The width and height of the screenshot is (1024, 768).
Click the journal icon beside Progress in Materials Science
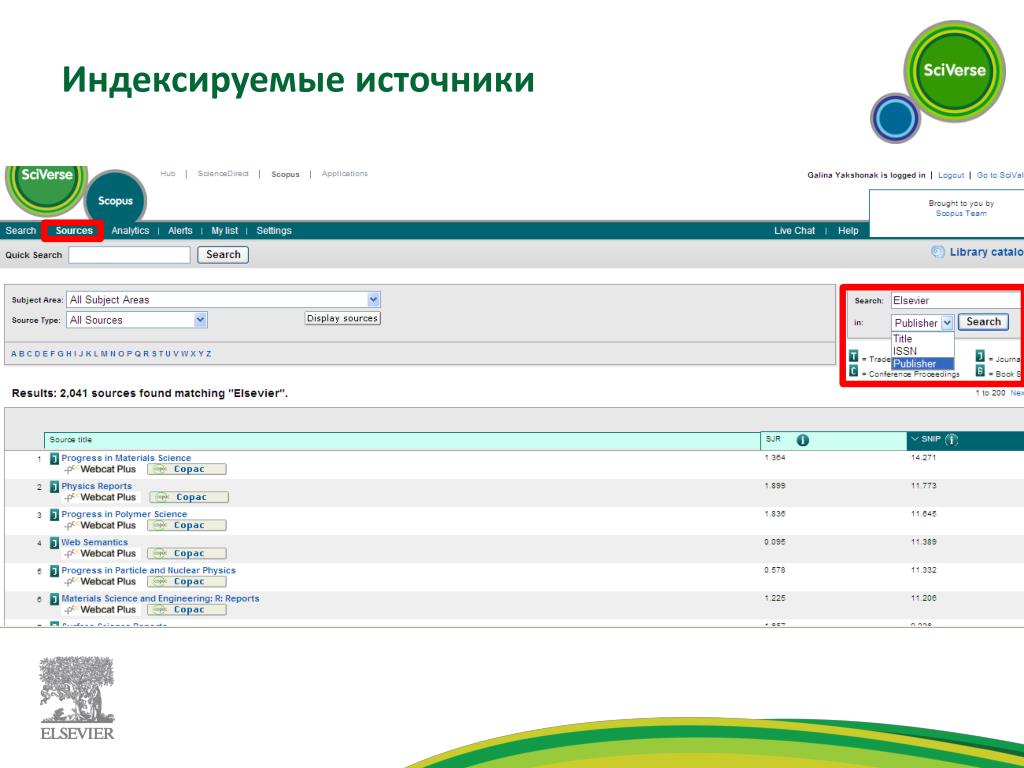tap(55, 458)
